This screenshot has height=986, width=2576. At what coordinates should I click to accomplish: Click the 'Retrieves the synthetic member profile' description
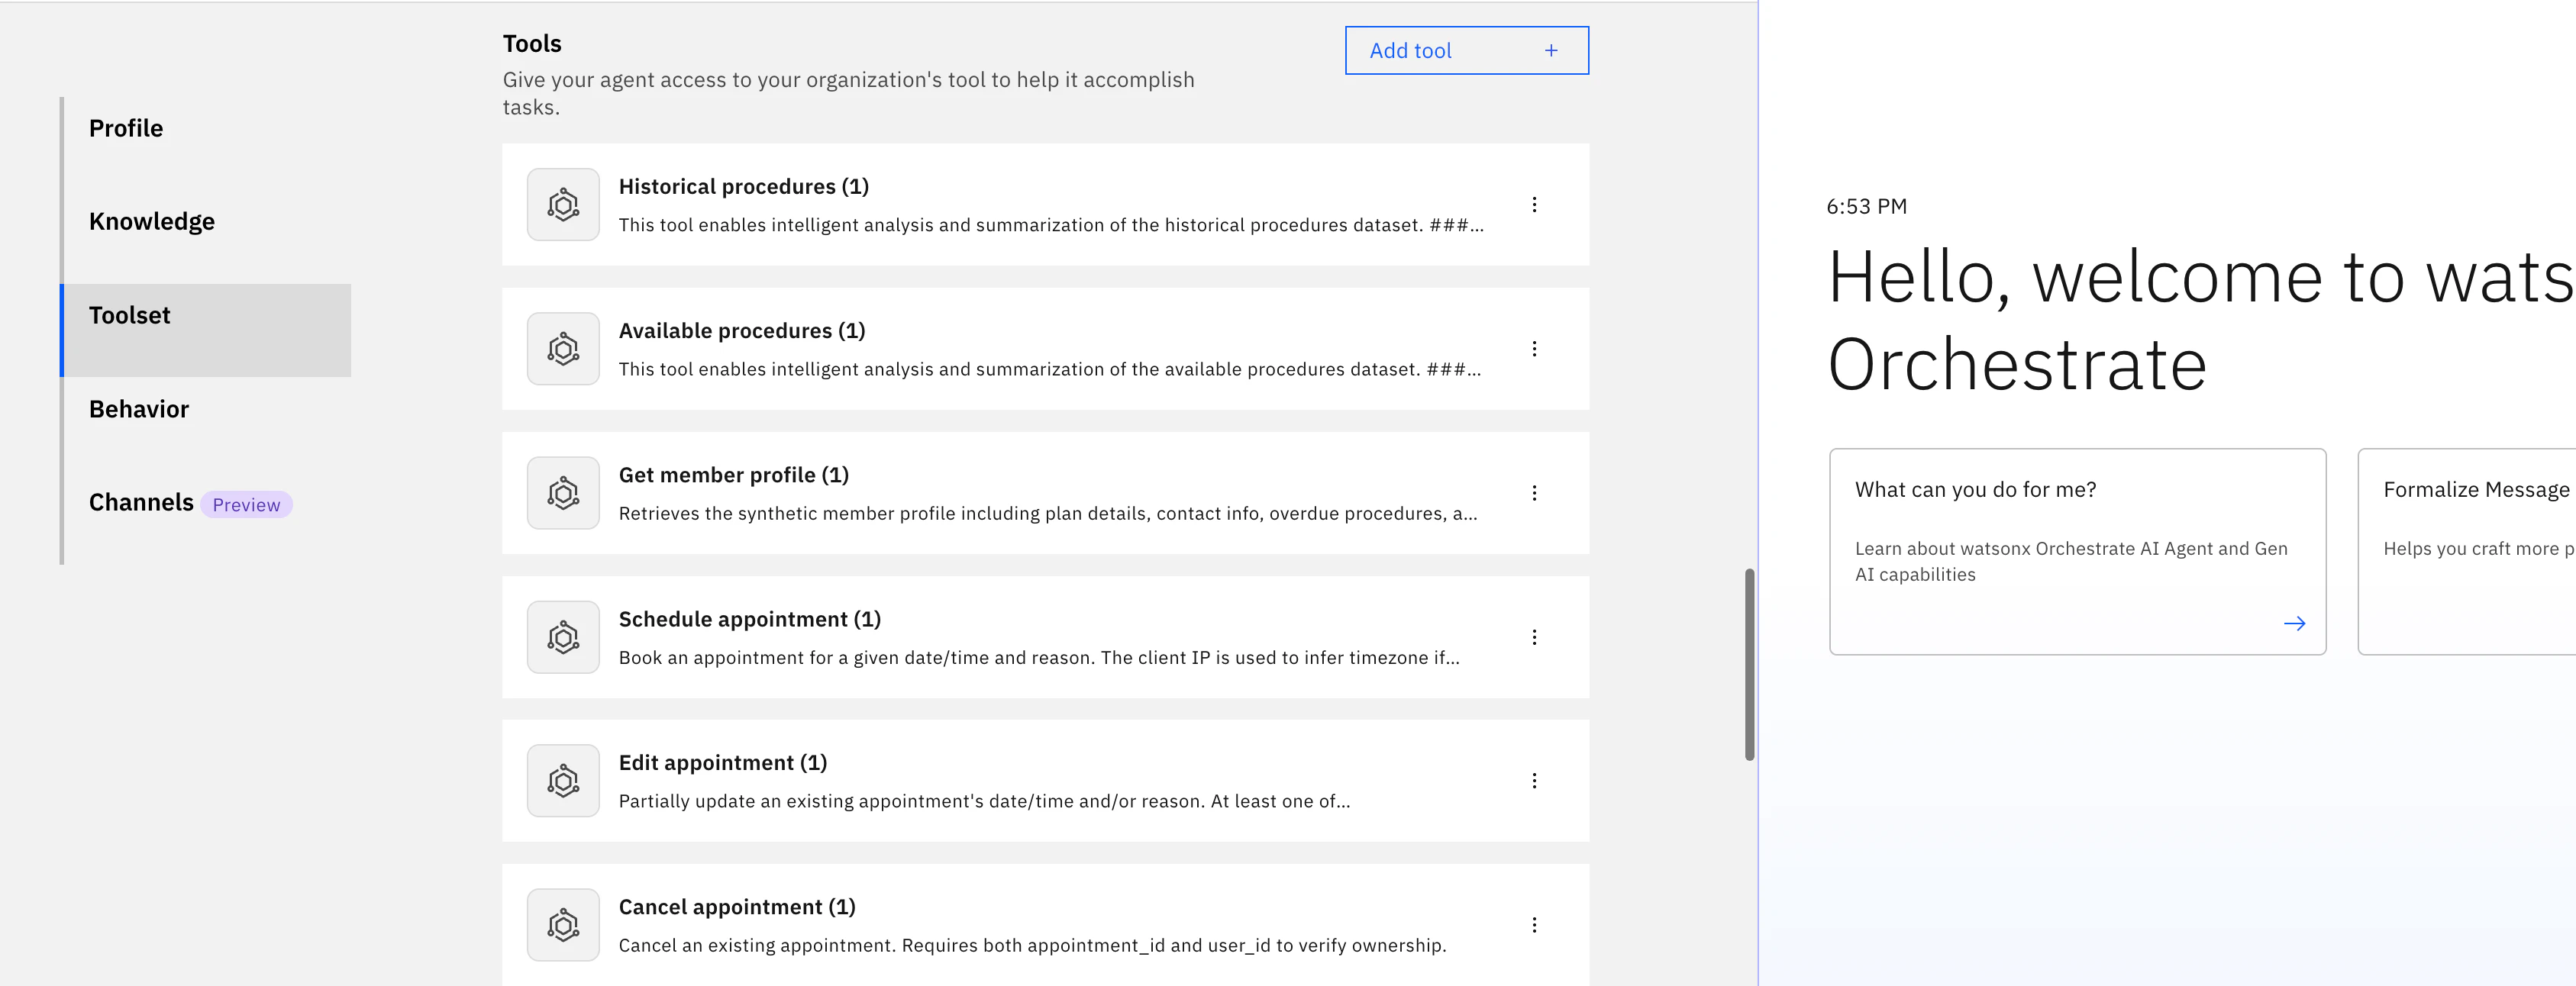click(1048, 513)
